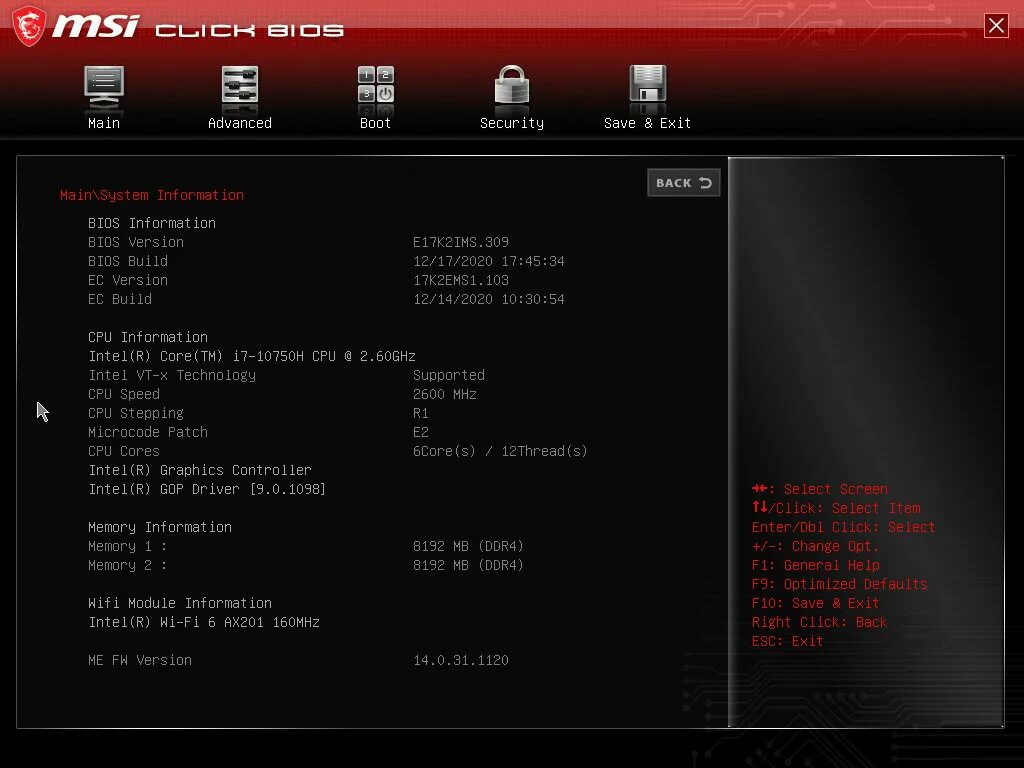Image resolution: width=1024 pixels, height=768 pixels.
Task: Click the Select Screen help line
Action: click(820, 489)
